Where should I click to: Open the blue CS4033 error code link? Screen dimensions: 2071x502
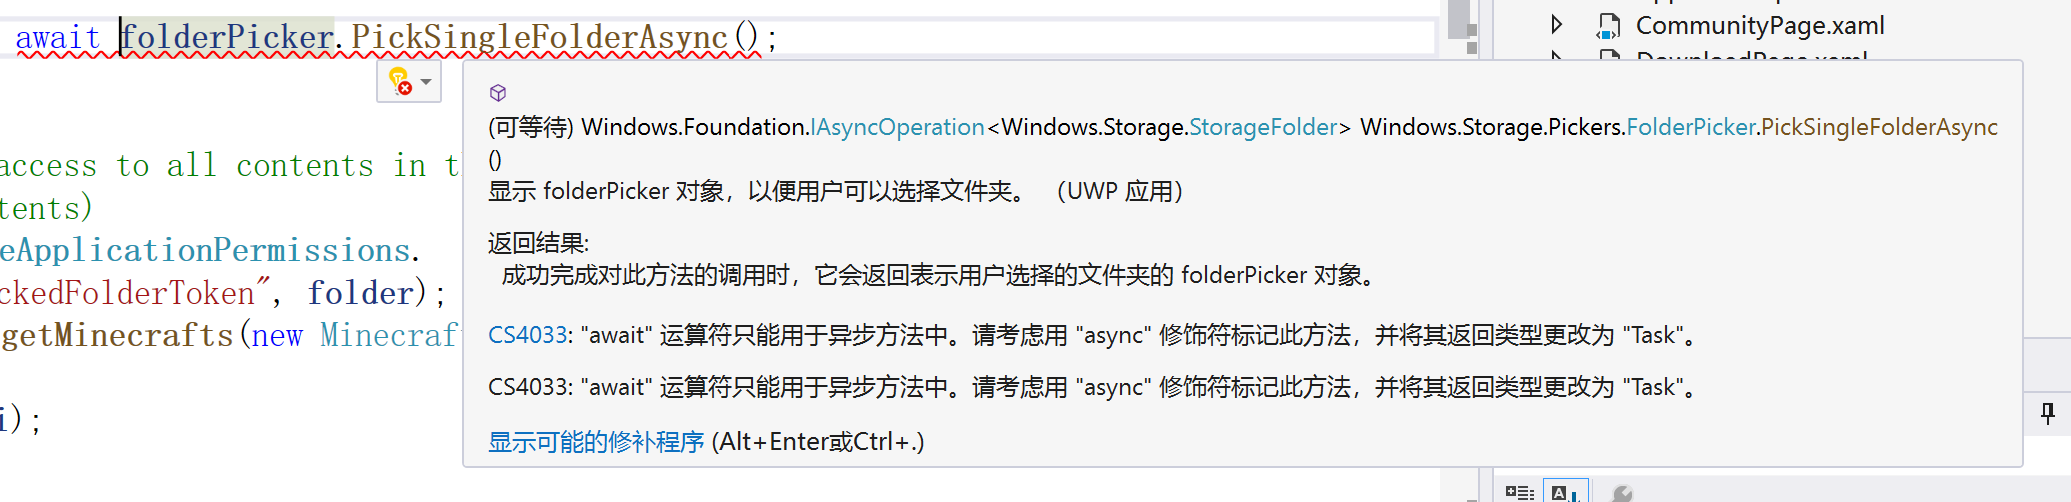(527, 336)
